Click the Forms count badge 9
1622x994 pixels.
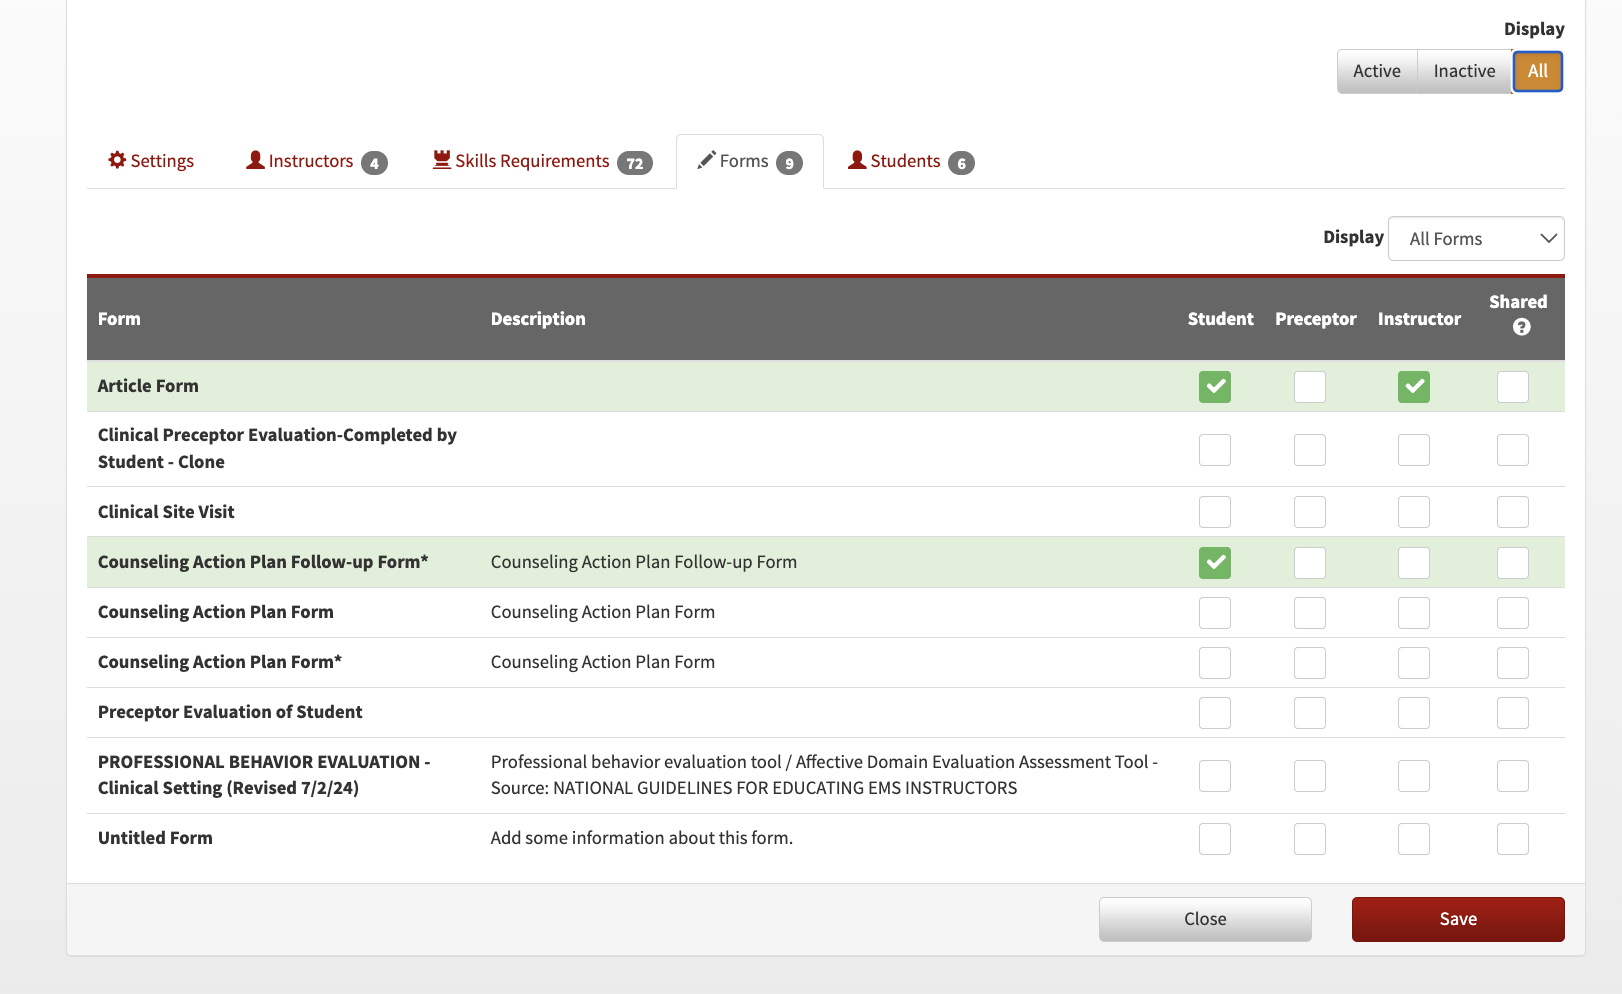pos(789,163)
